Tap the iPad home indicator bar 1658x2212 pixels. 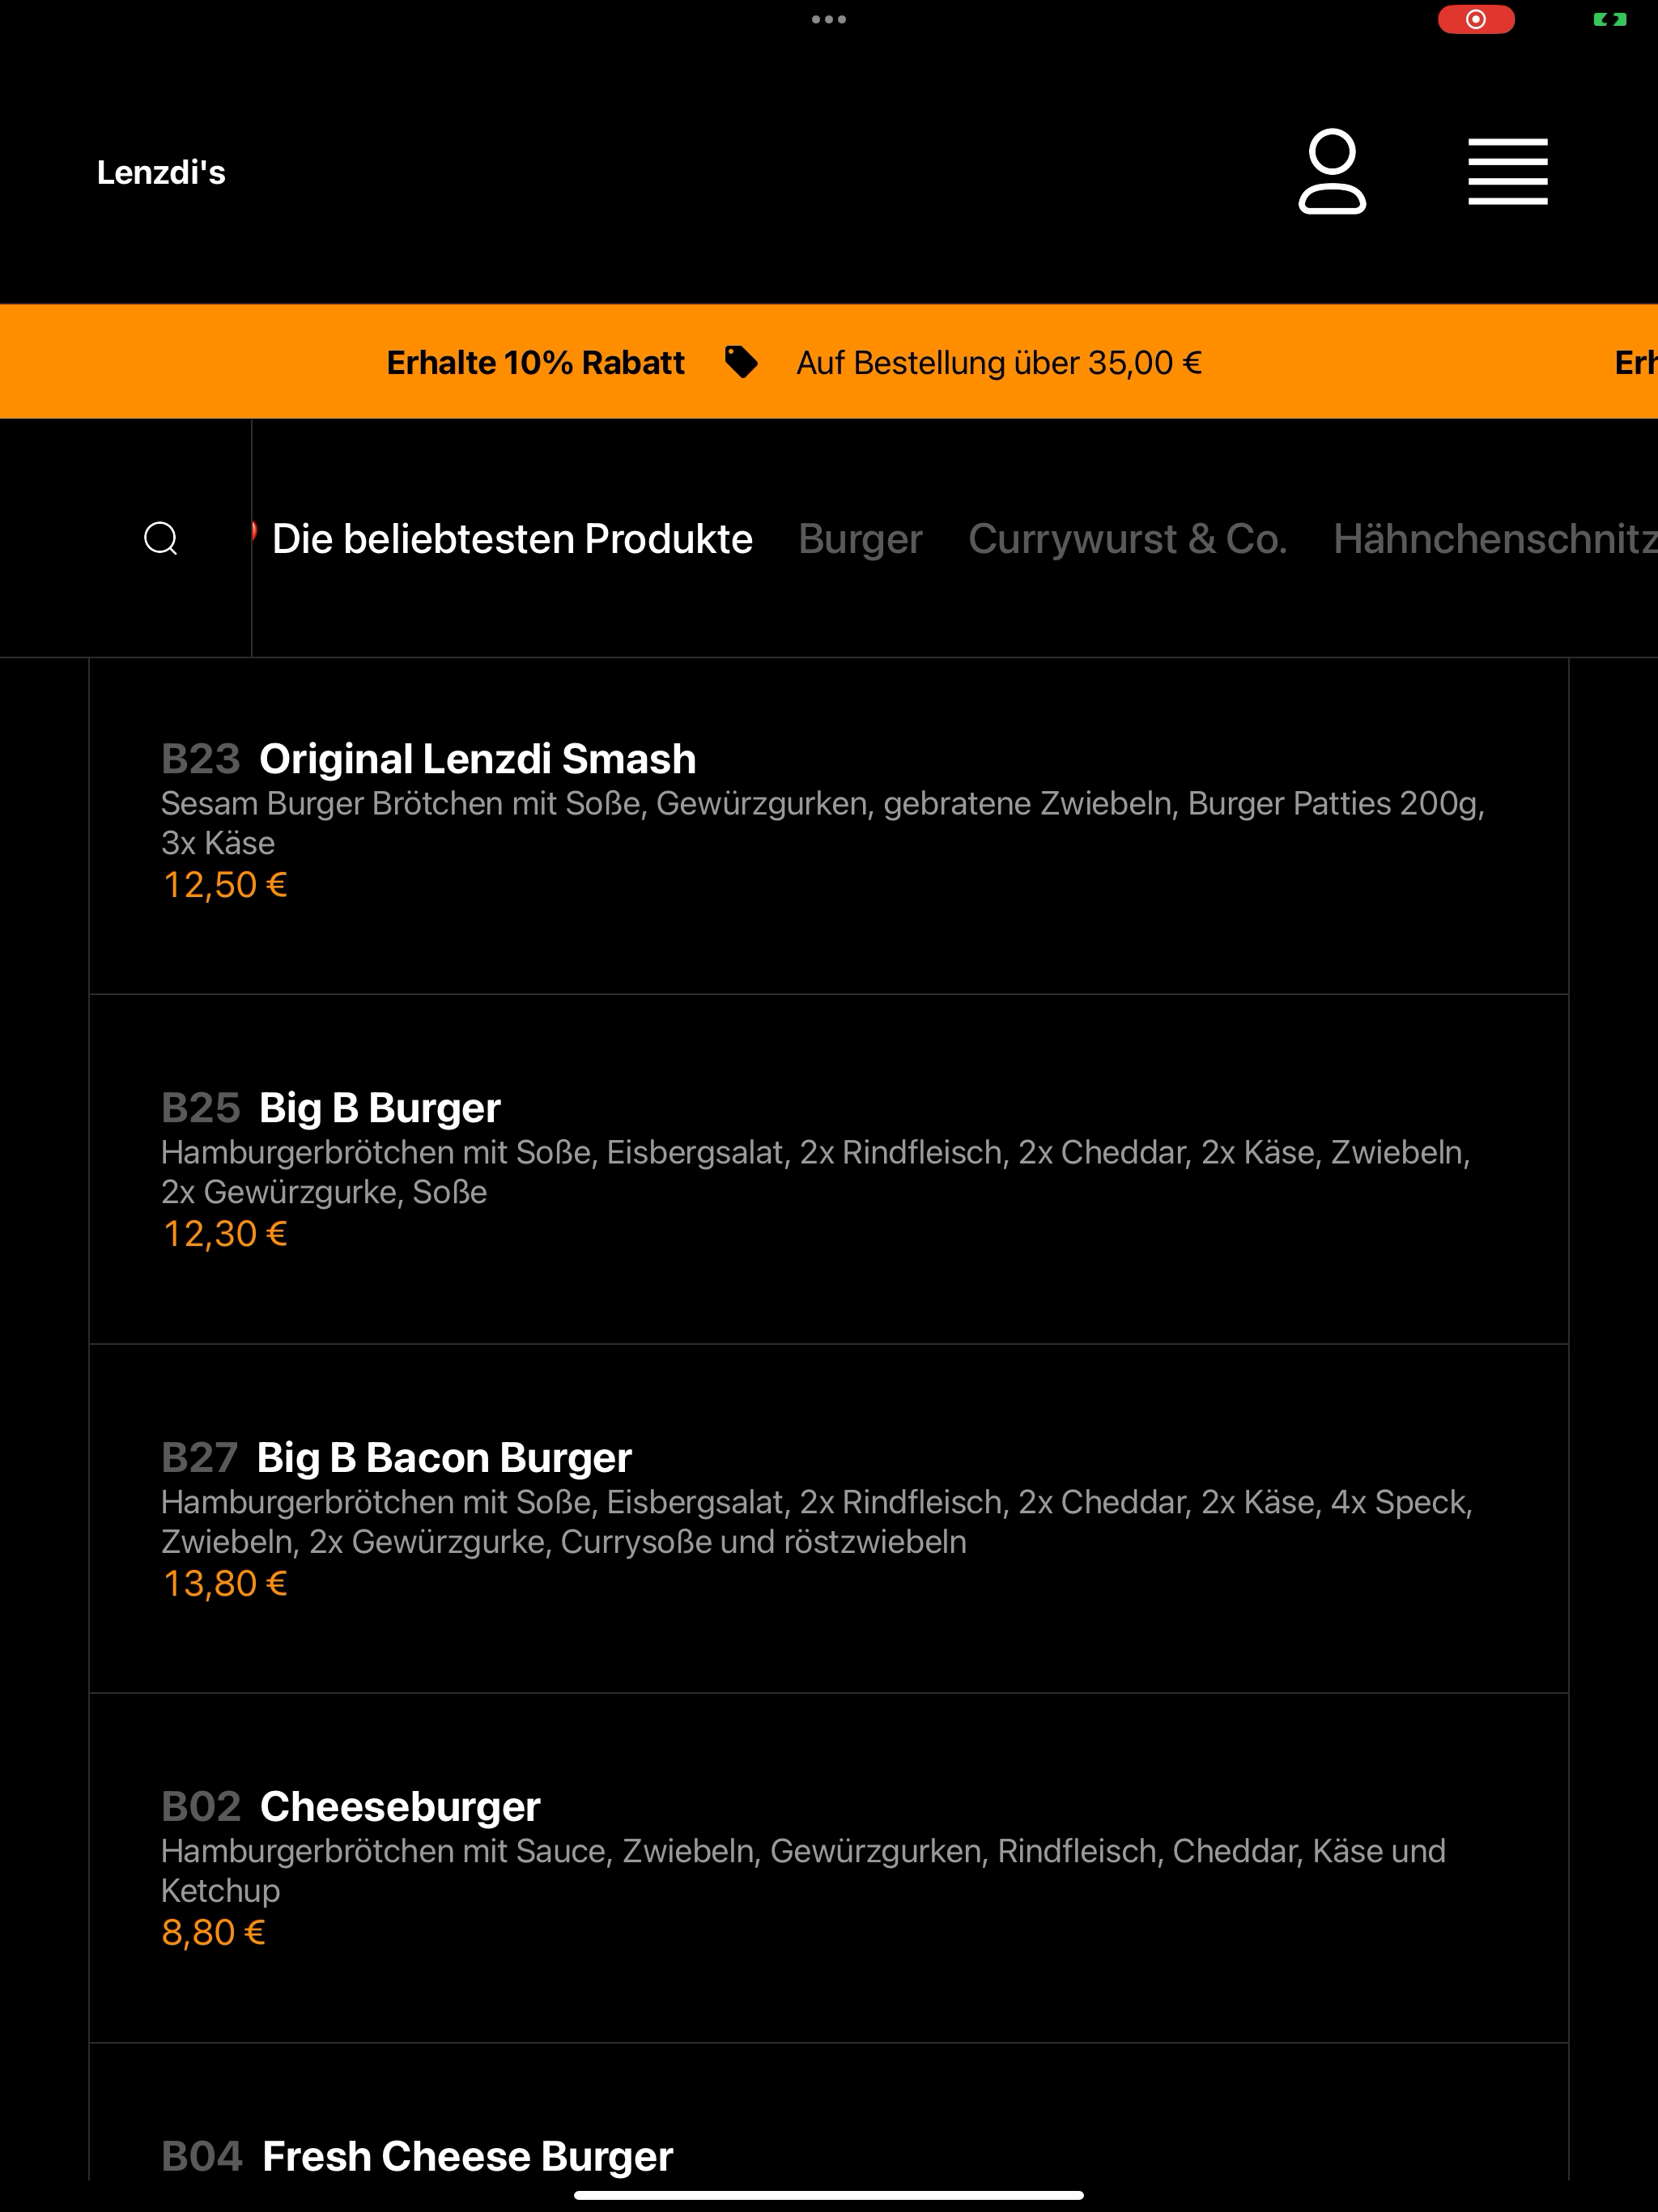pos(829,2196)
